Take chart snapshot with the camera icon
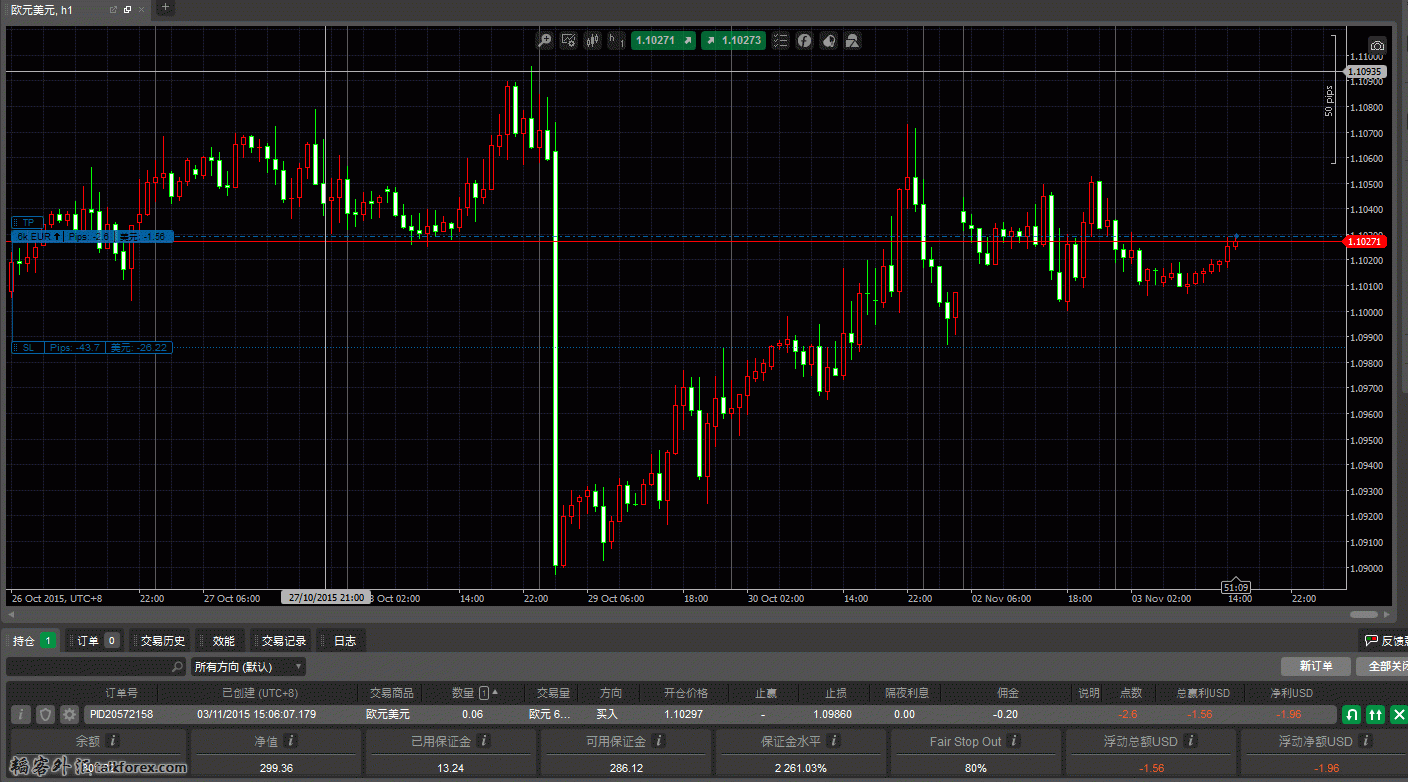1408x782 pixels. click(1377, 46)
